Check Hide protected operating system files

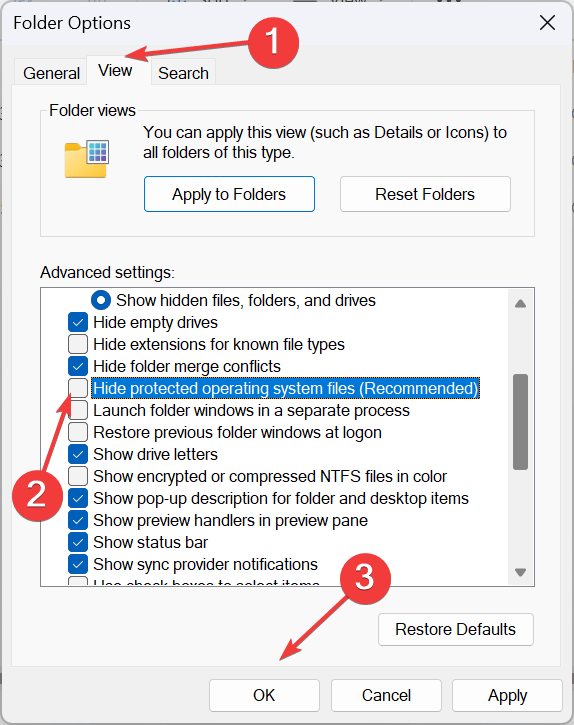[78, 388]
